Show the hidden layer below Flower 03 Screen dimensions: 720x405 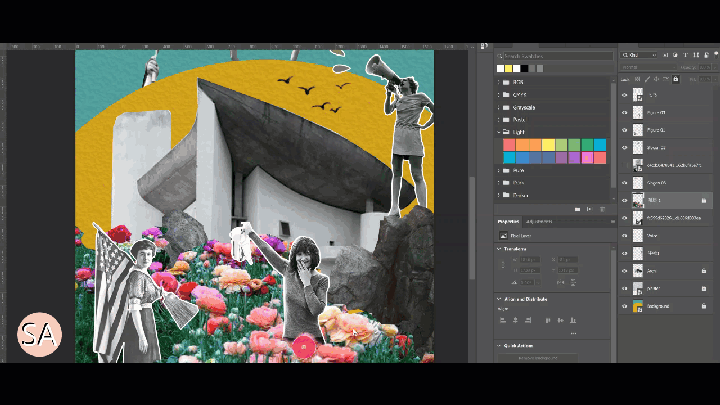624,165
